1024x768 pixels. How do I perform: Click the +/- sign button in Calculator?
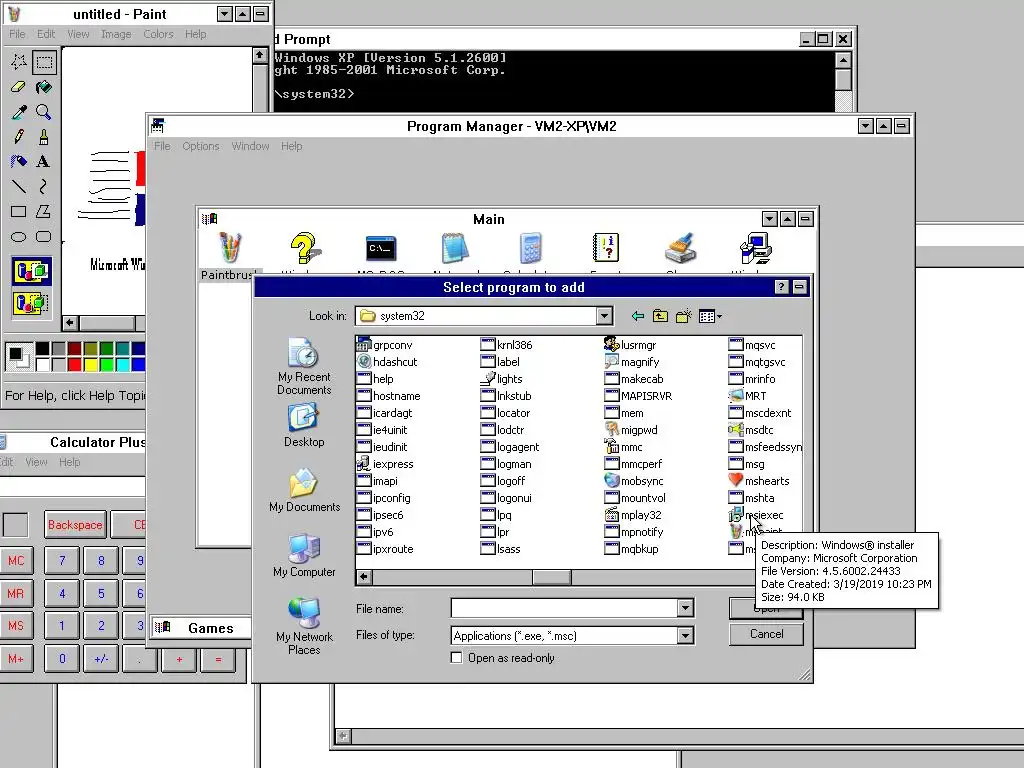[101, 659]
